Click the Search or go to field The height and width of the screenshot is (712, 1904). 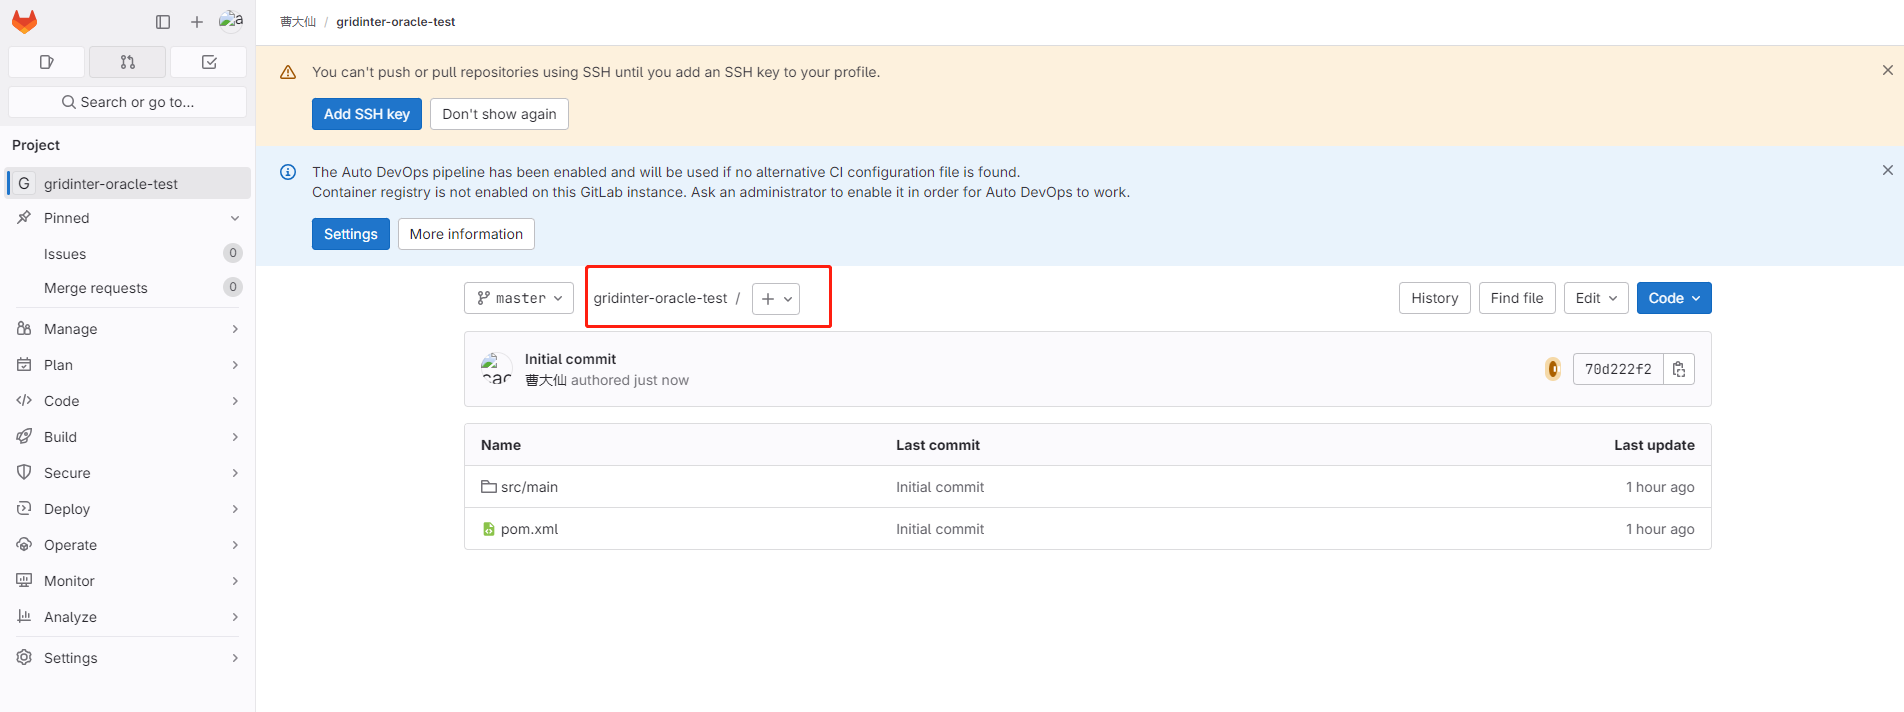(127, 102)
